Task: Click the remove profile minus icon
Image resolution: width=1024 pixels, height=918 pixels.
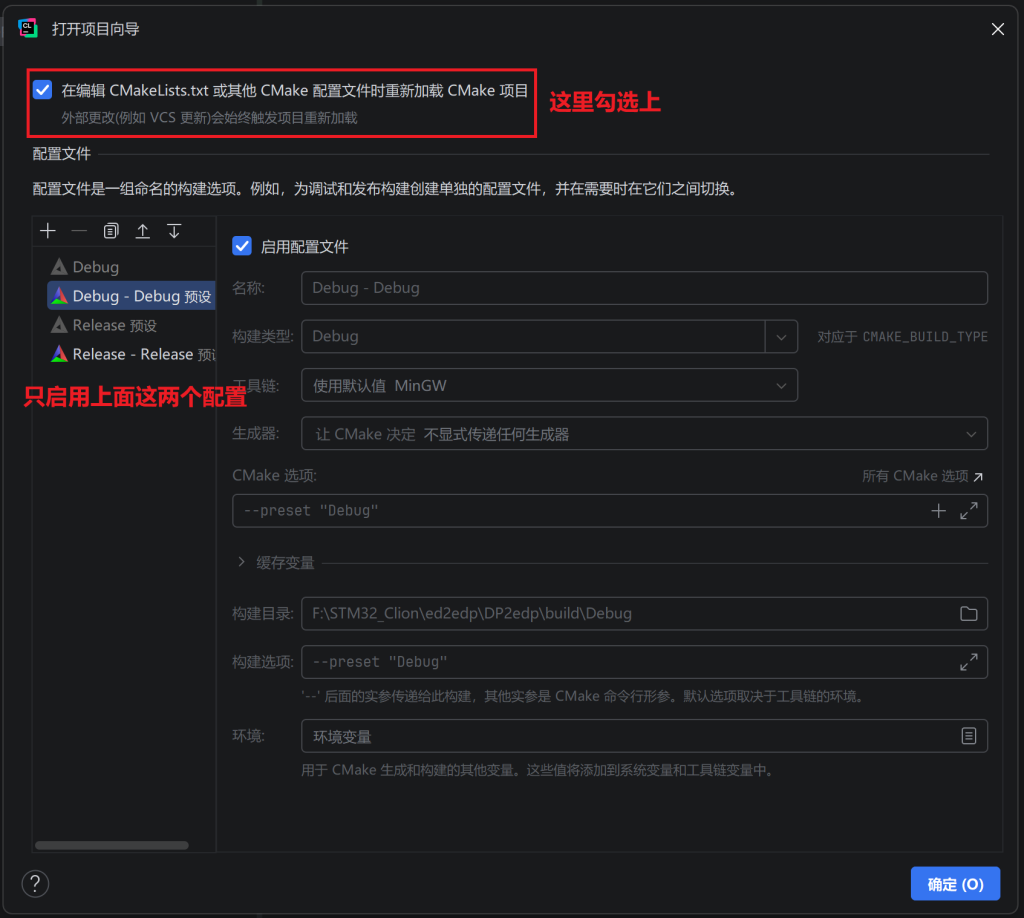Action: (79, 231)
